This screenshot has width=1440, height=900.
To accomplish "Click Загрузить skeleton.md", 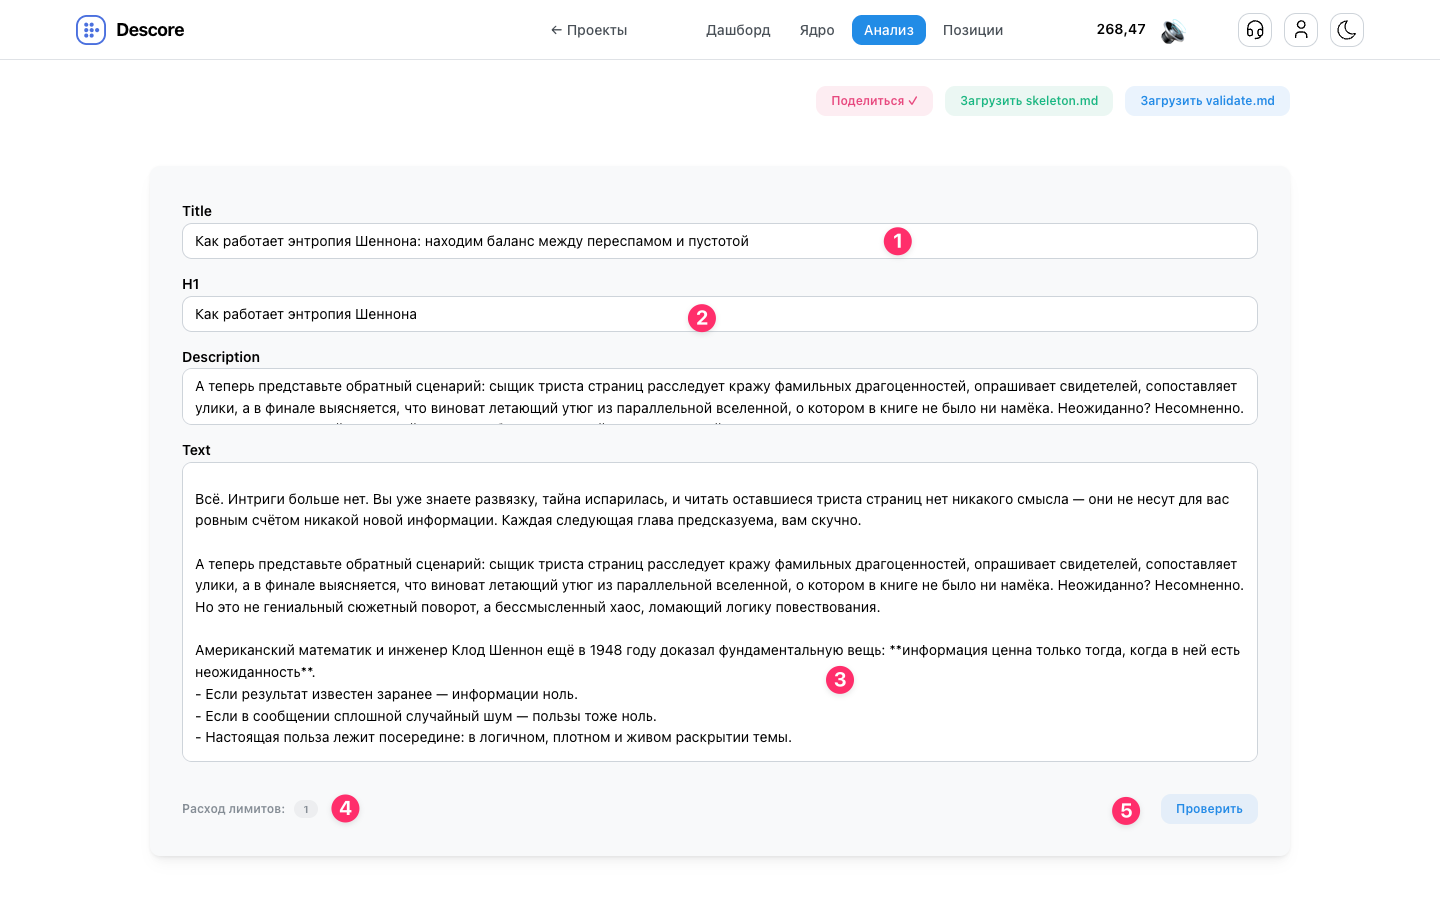I will point(1029,101).
